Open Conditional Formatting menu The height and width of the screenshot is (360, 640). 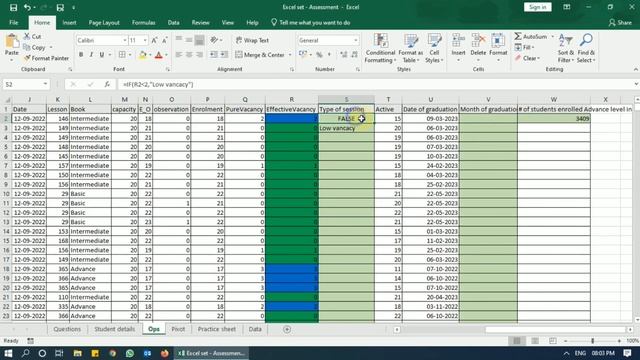(380, 48)
